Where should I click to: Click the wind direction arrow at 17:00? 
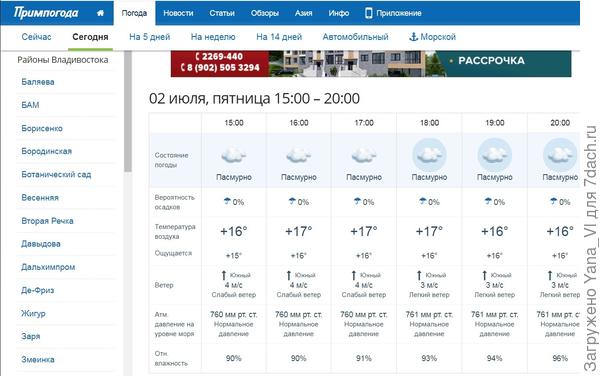[354, 275]
